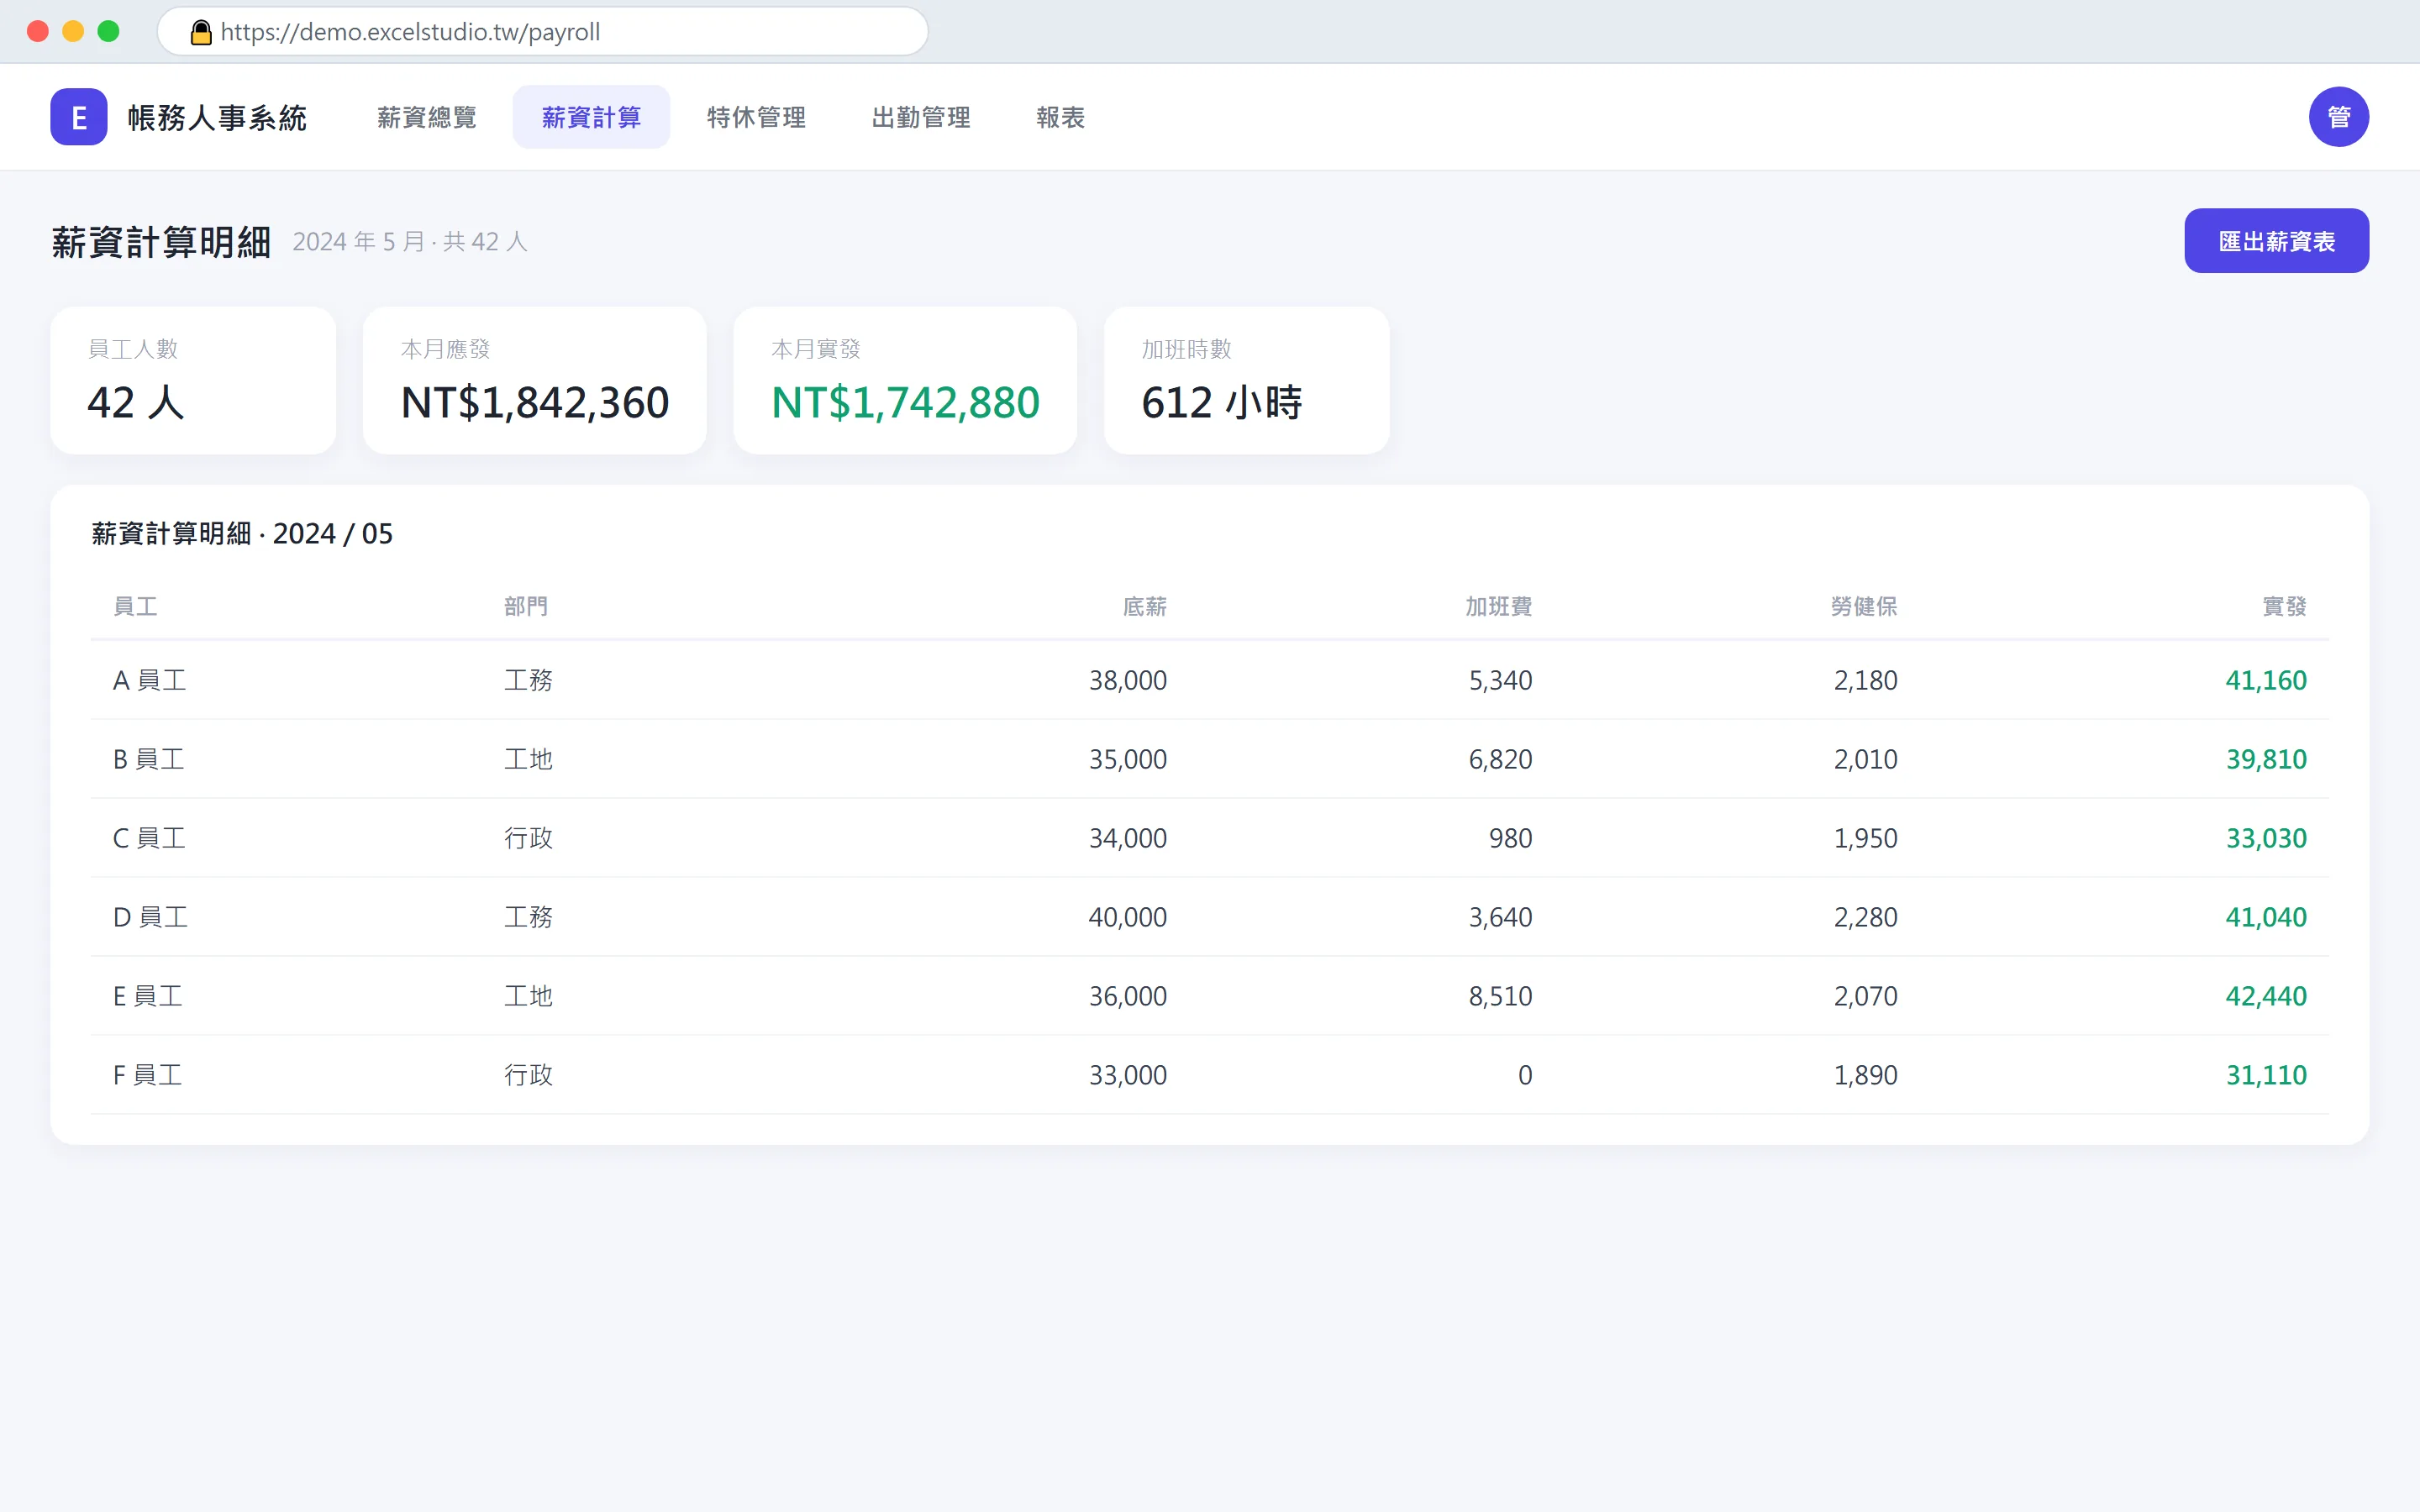Click the URL address field
The height and width of the screenshot is (1512, 2420).
click(x=543, y=32)
